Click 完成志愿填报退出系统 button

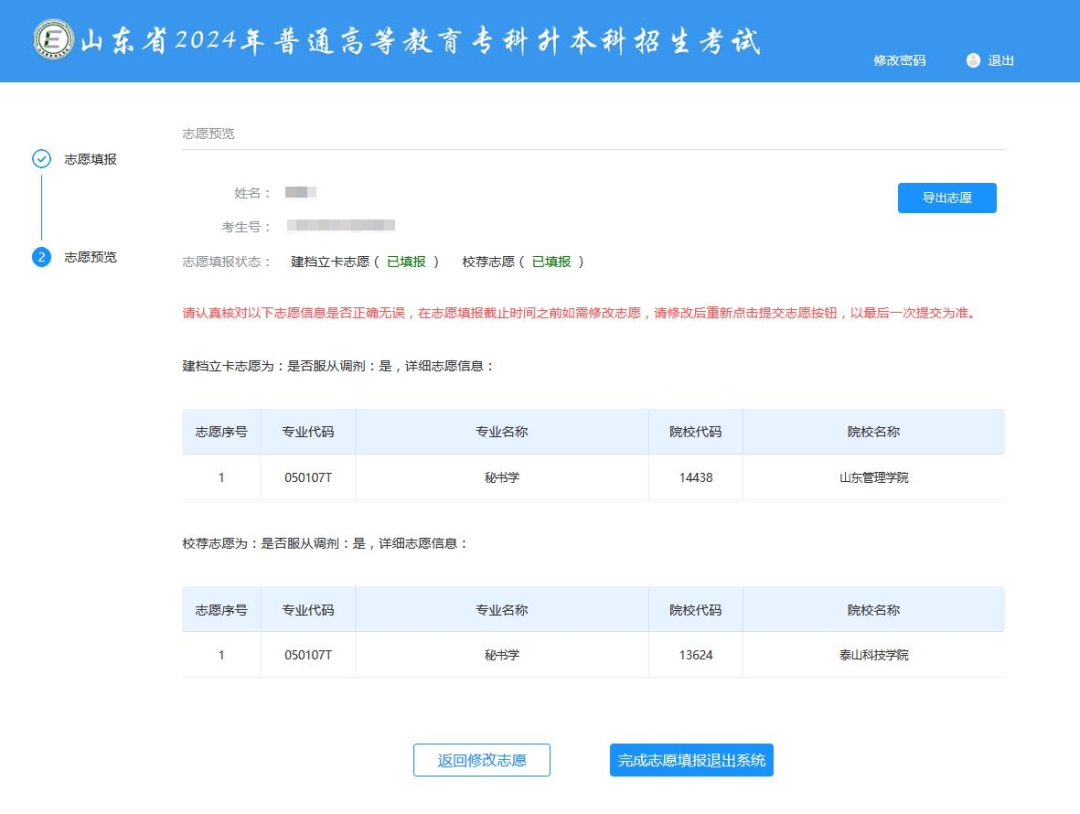[691, 760]
